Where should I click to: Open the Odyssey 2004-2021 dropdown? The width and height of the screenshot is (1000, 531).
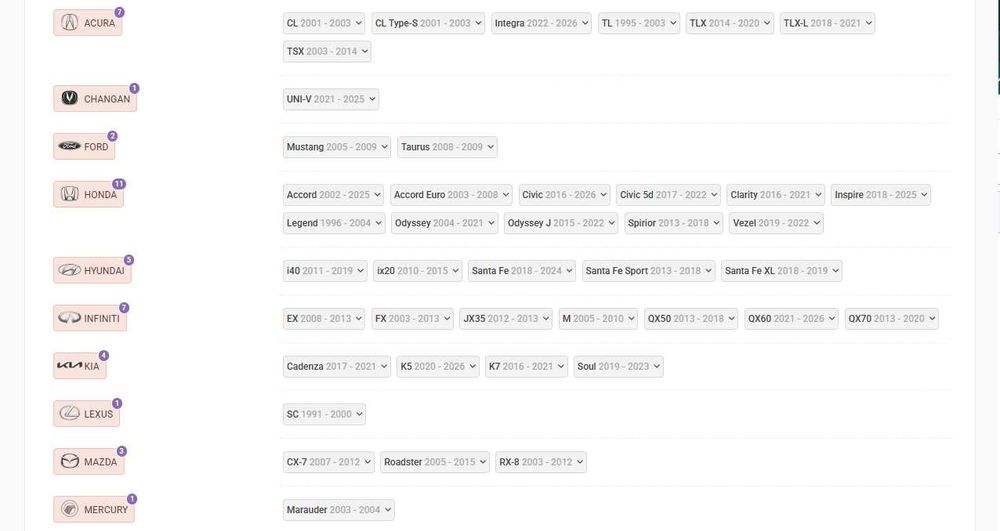445,223
